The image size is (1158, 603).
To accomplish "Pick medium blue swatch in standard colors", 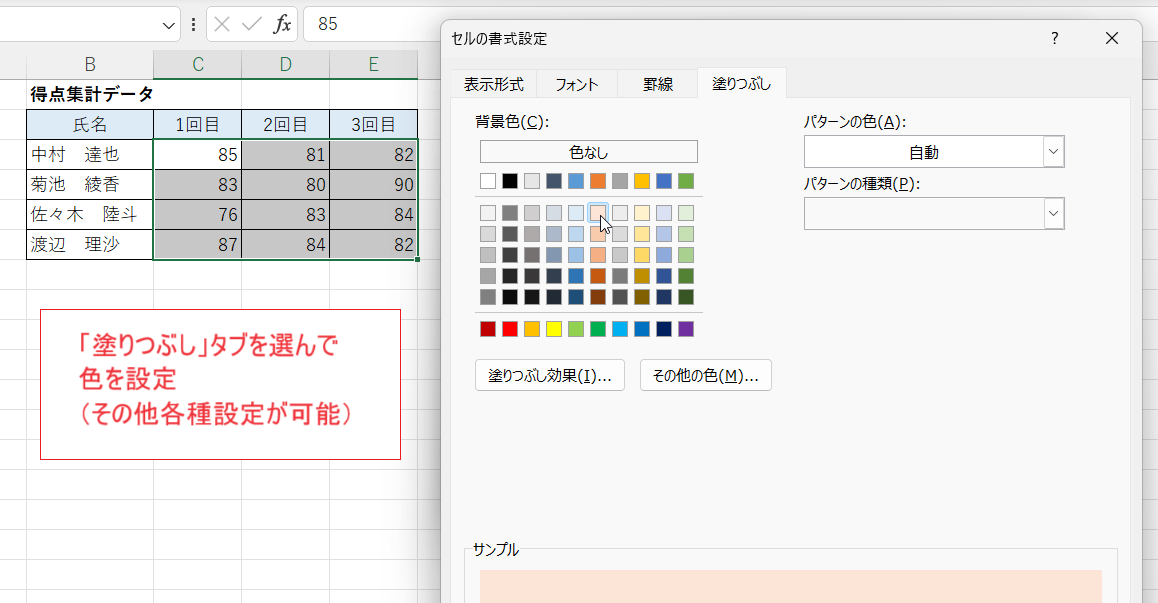I will point(642,329).
